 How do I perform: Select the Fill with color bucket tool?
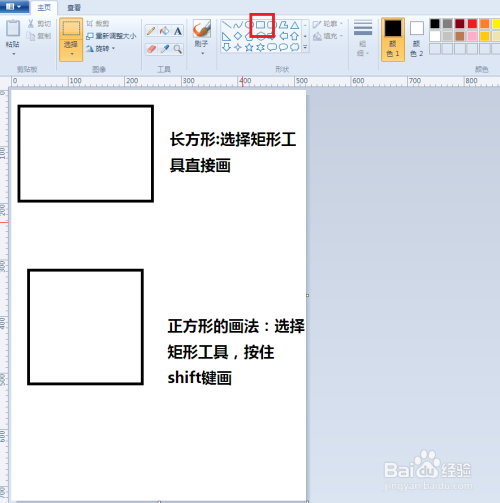click(x=164, y=31)
